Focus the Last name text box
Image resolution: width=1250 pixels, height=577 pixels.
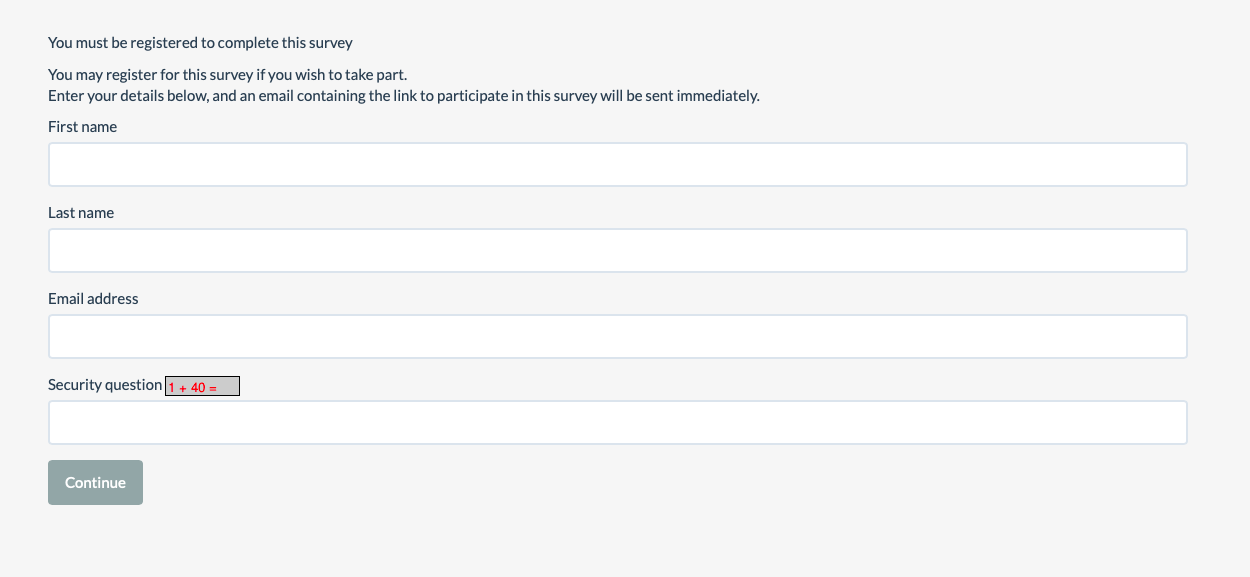pos(617,250)
